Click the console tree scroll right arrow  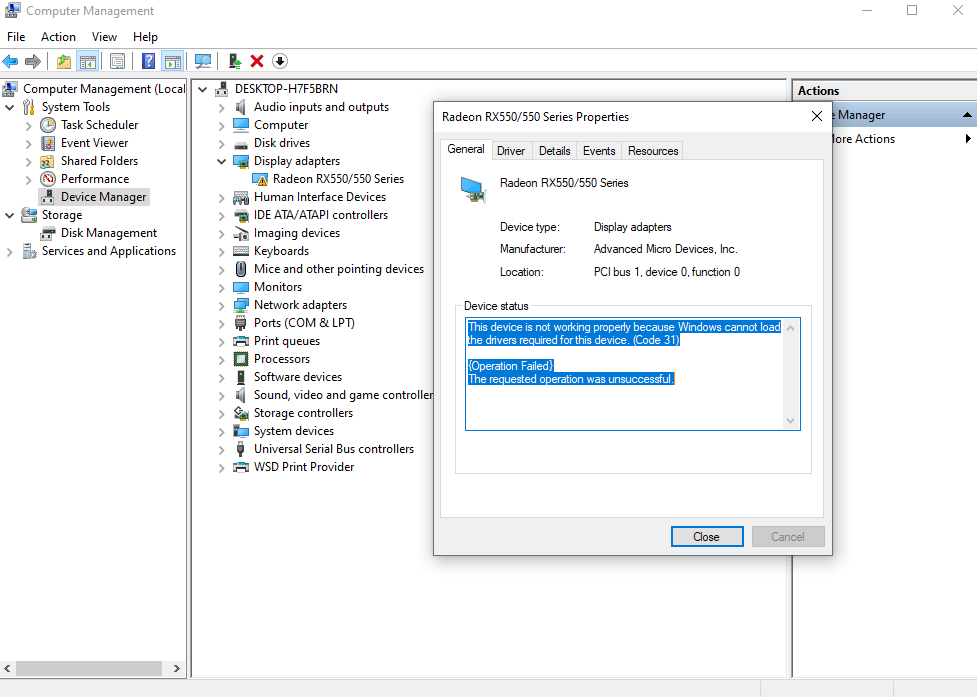176,668
